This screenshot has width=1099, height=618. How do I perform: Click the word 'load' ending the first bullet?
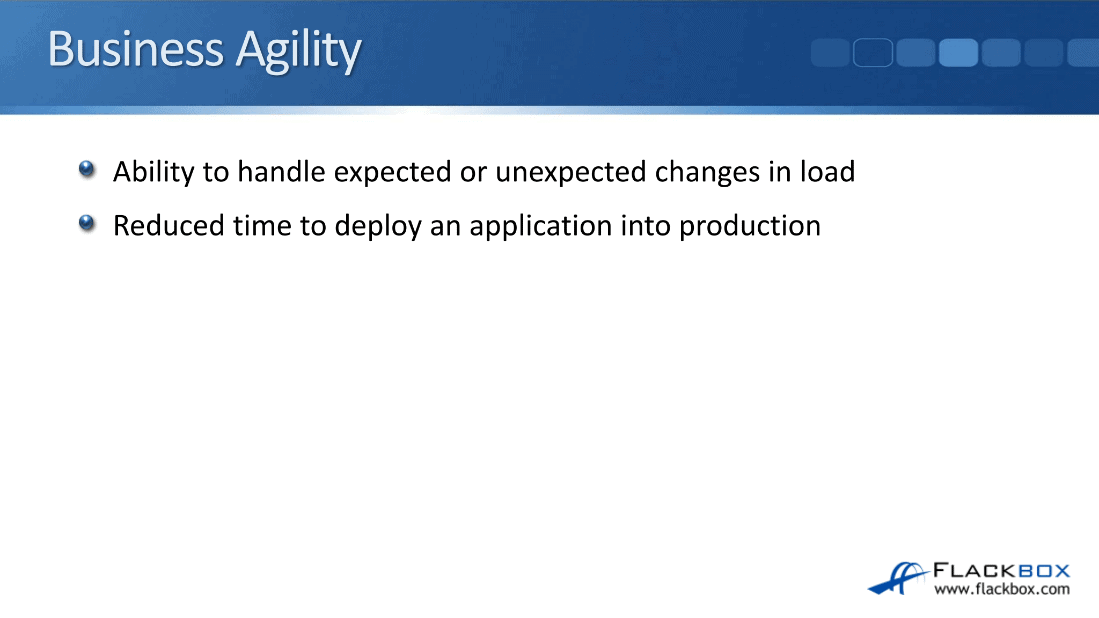tap(827, 172)
